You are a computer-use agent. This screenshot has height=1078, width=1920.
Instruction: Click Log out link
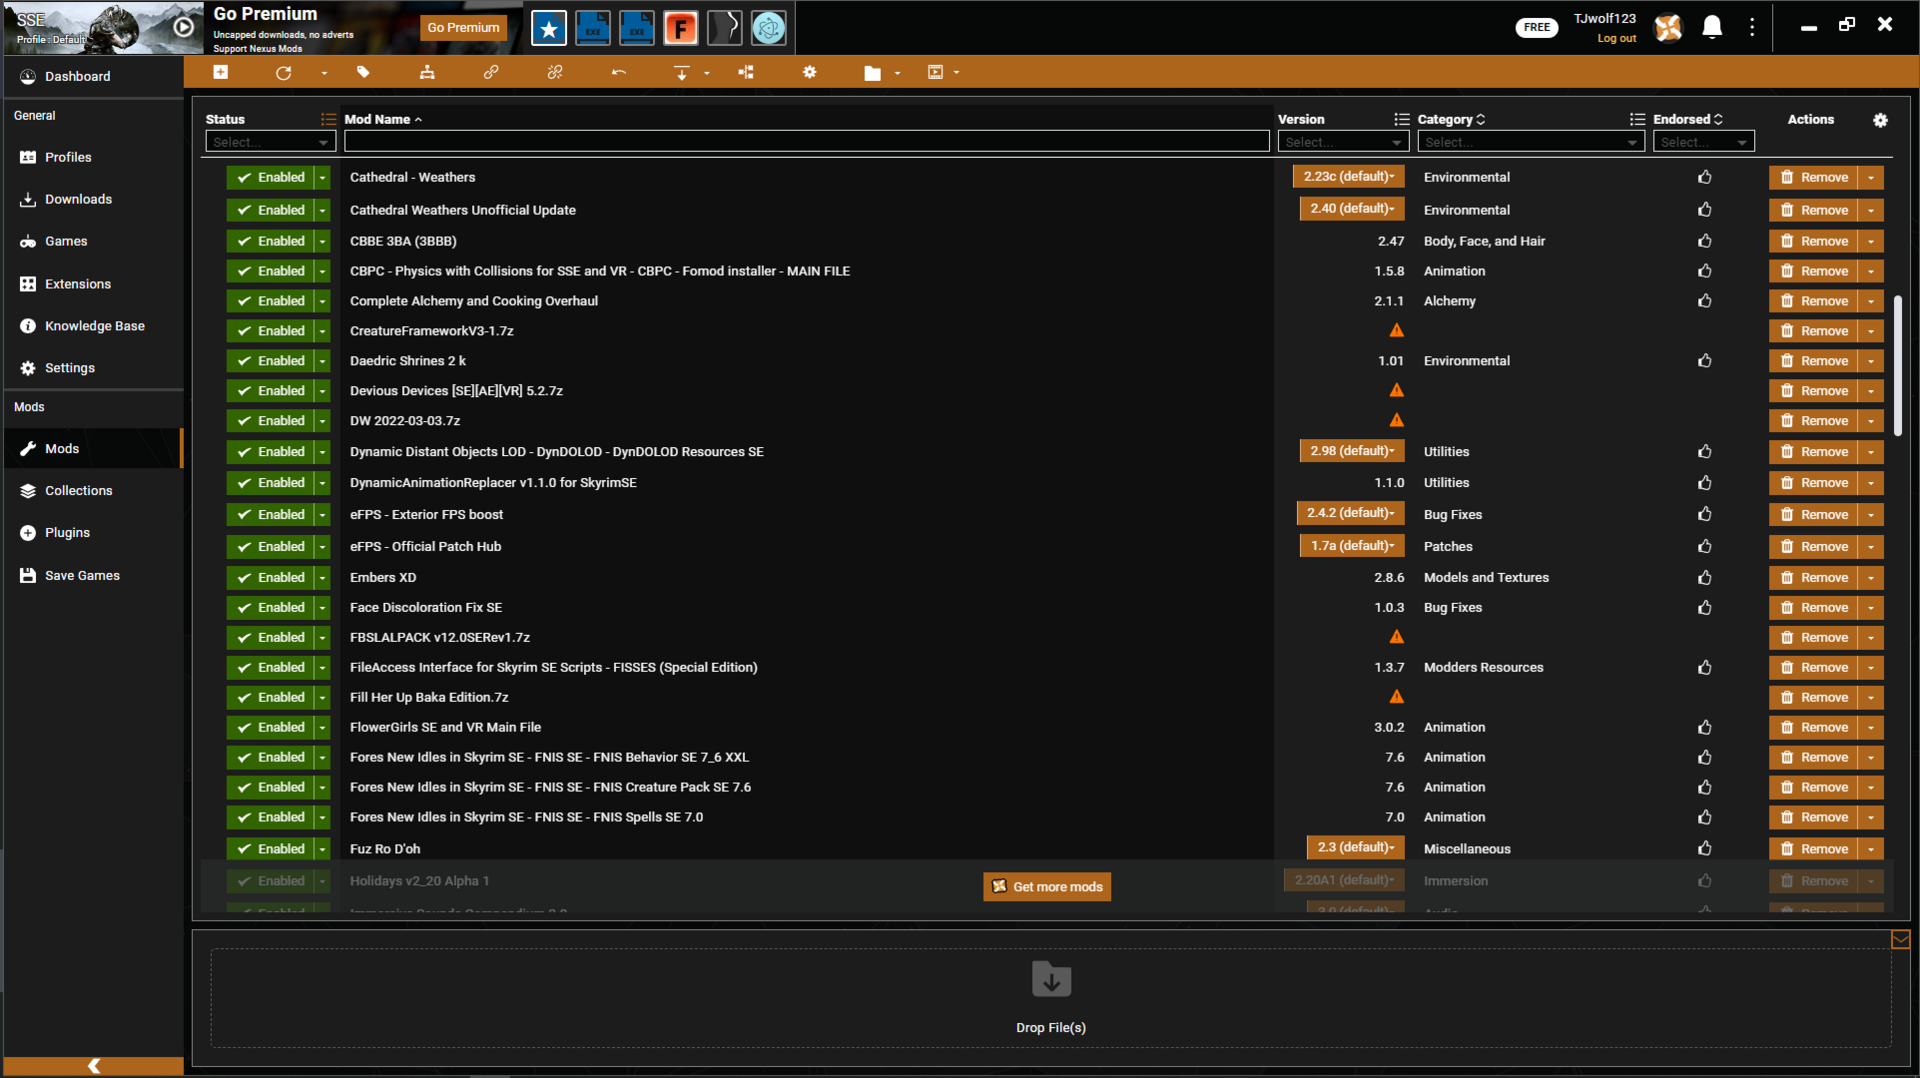pos(1616,39)
